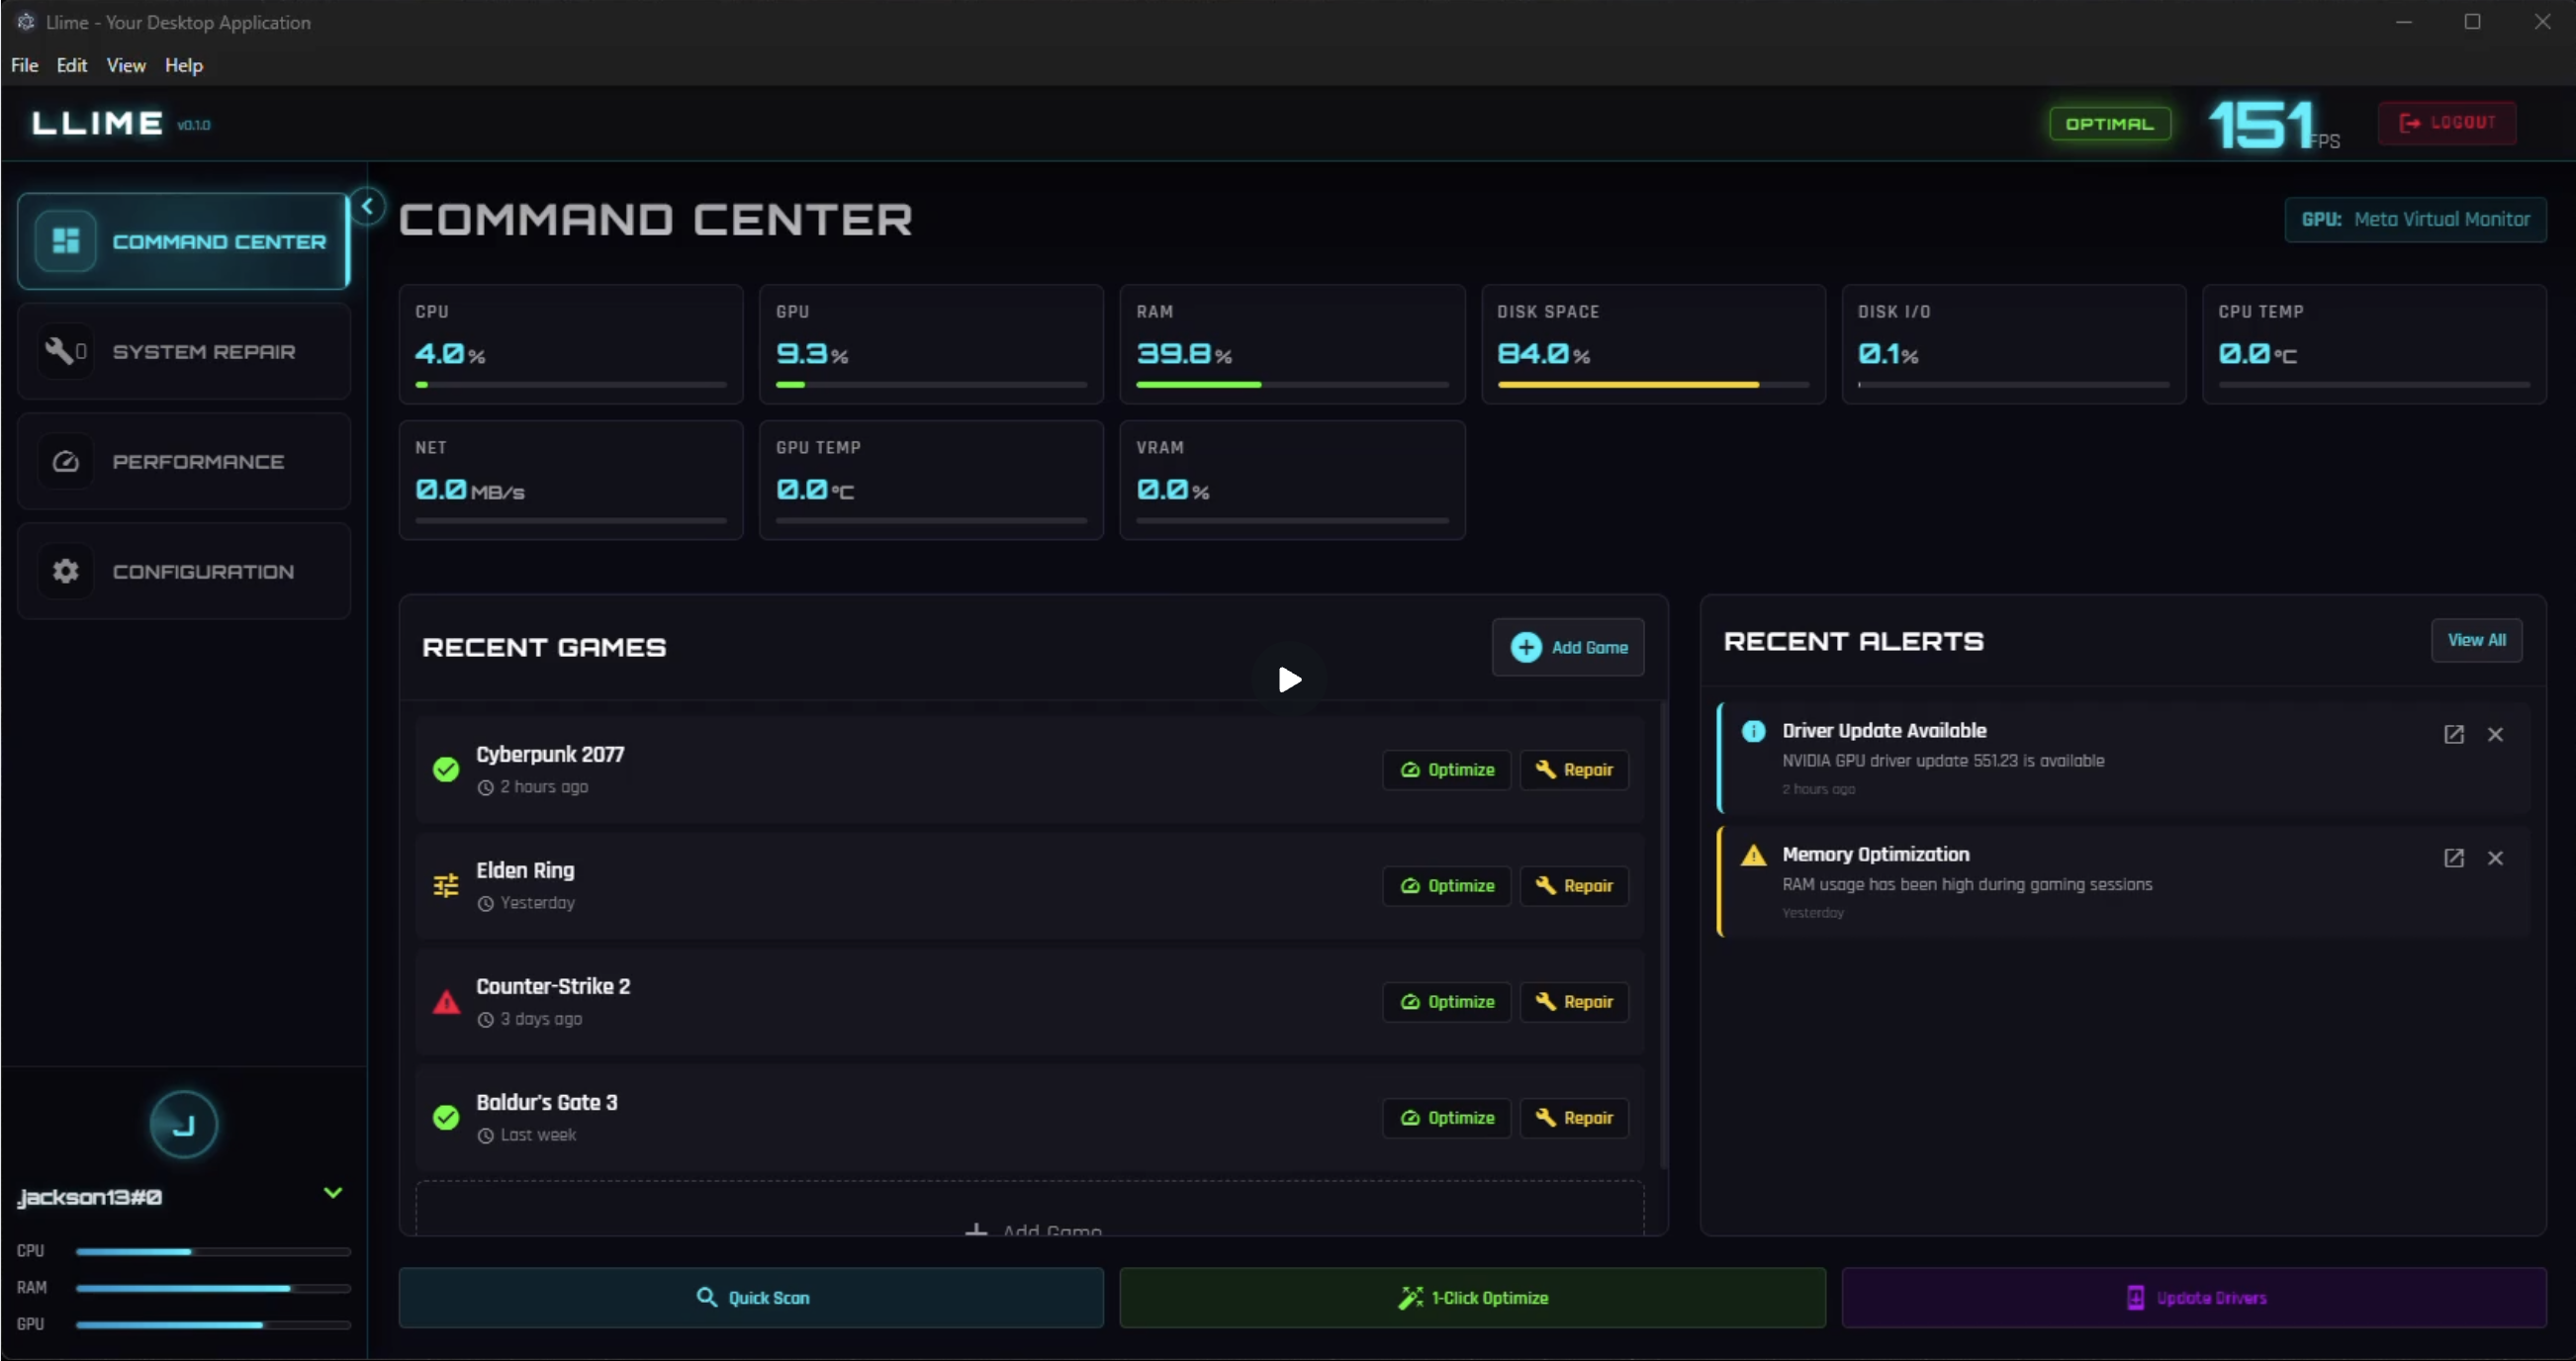
Task: Dismiss the Memory Optimization alert
Action: pos(2496,858)
